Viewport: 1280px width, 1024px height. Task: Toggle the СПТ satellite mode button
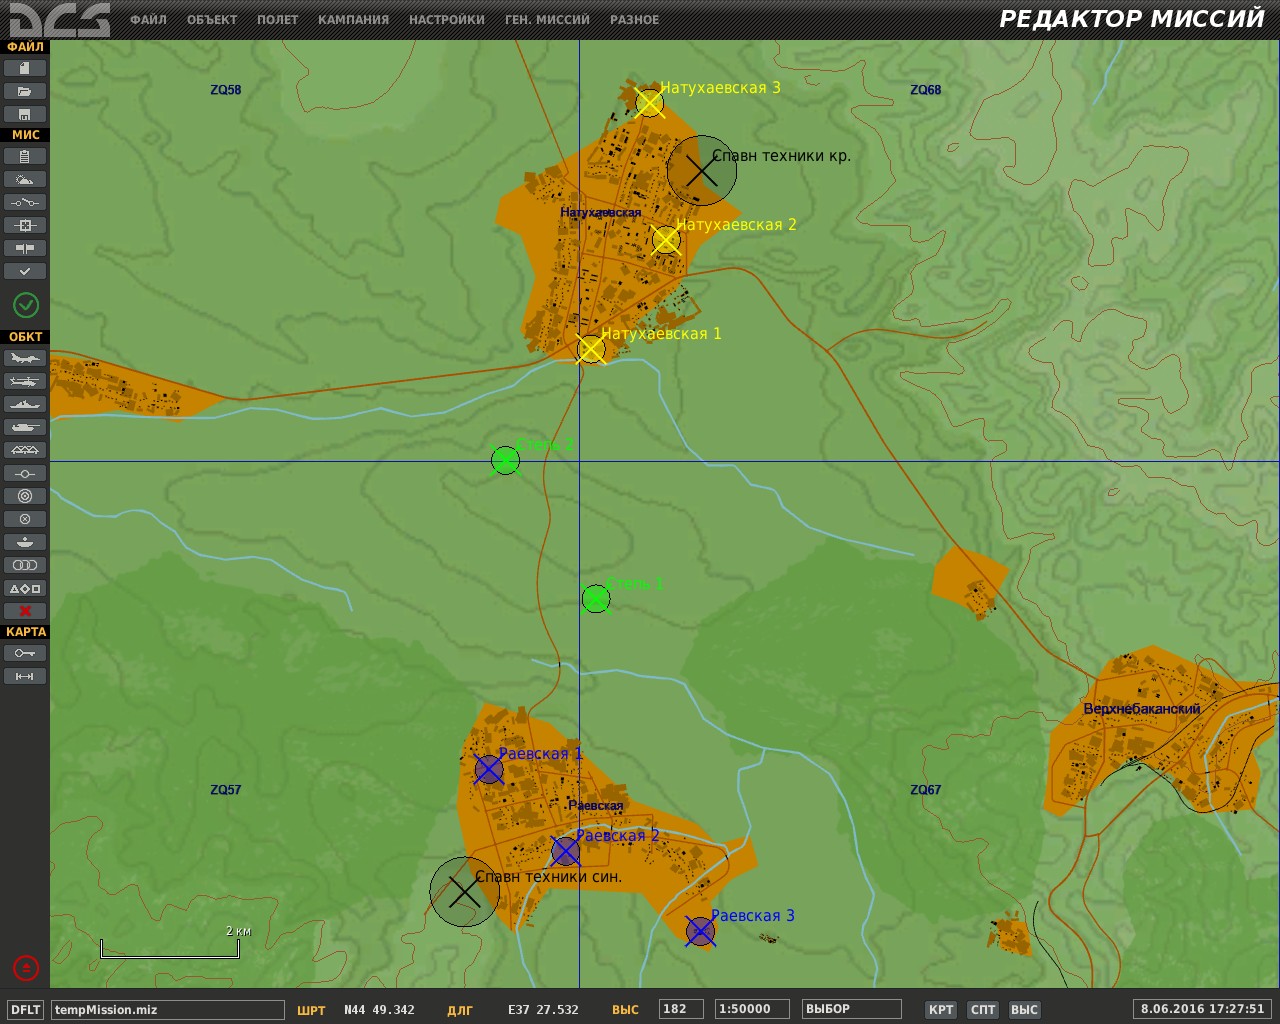[x=983, y=1009]
